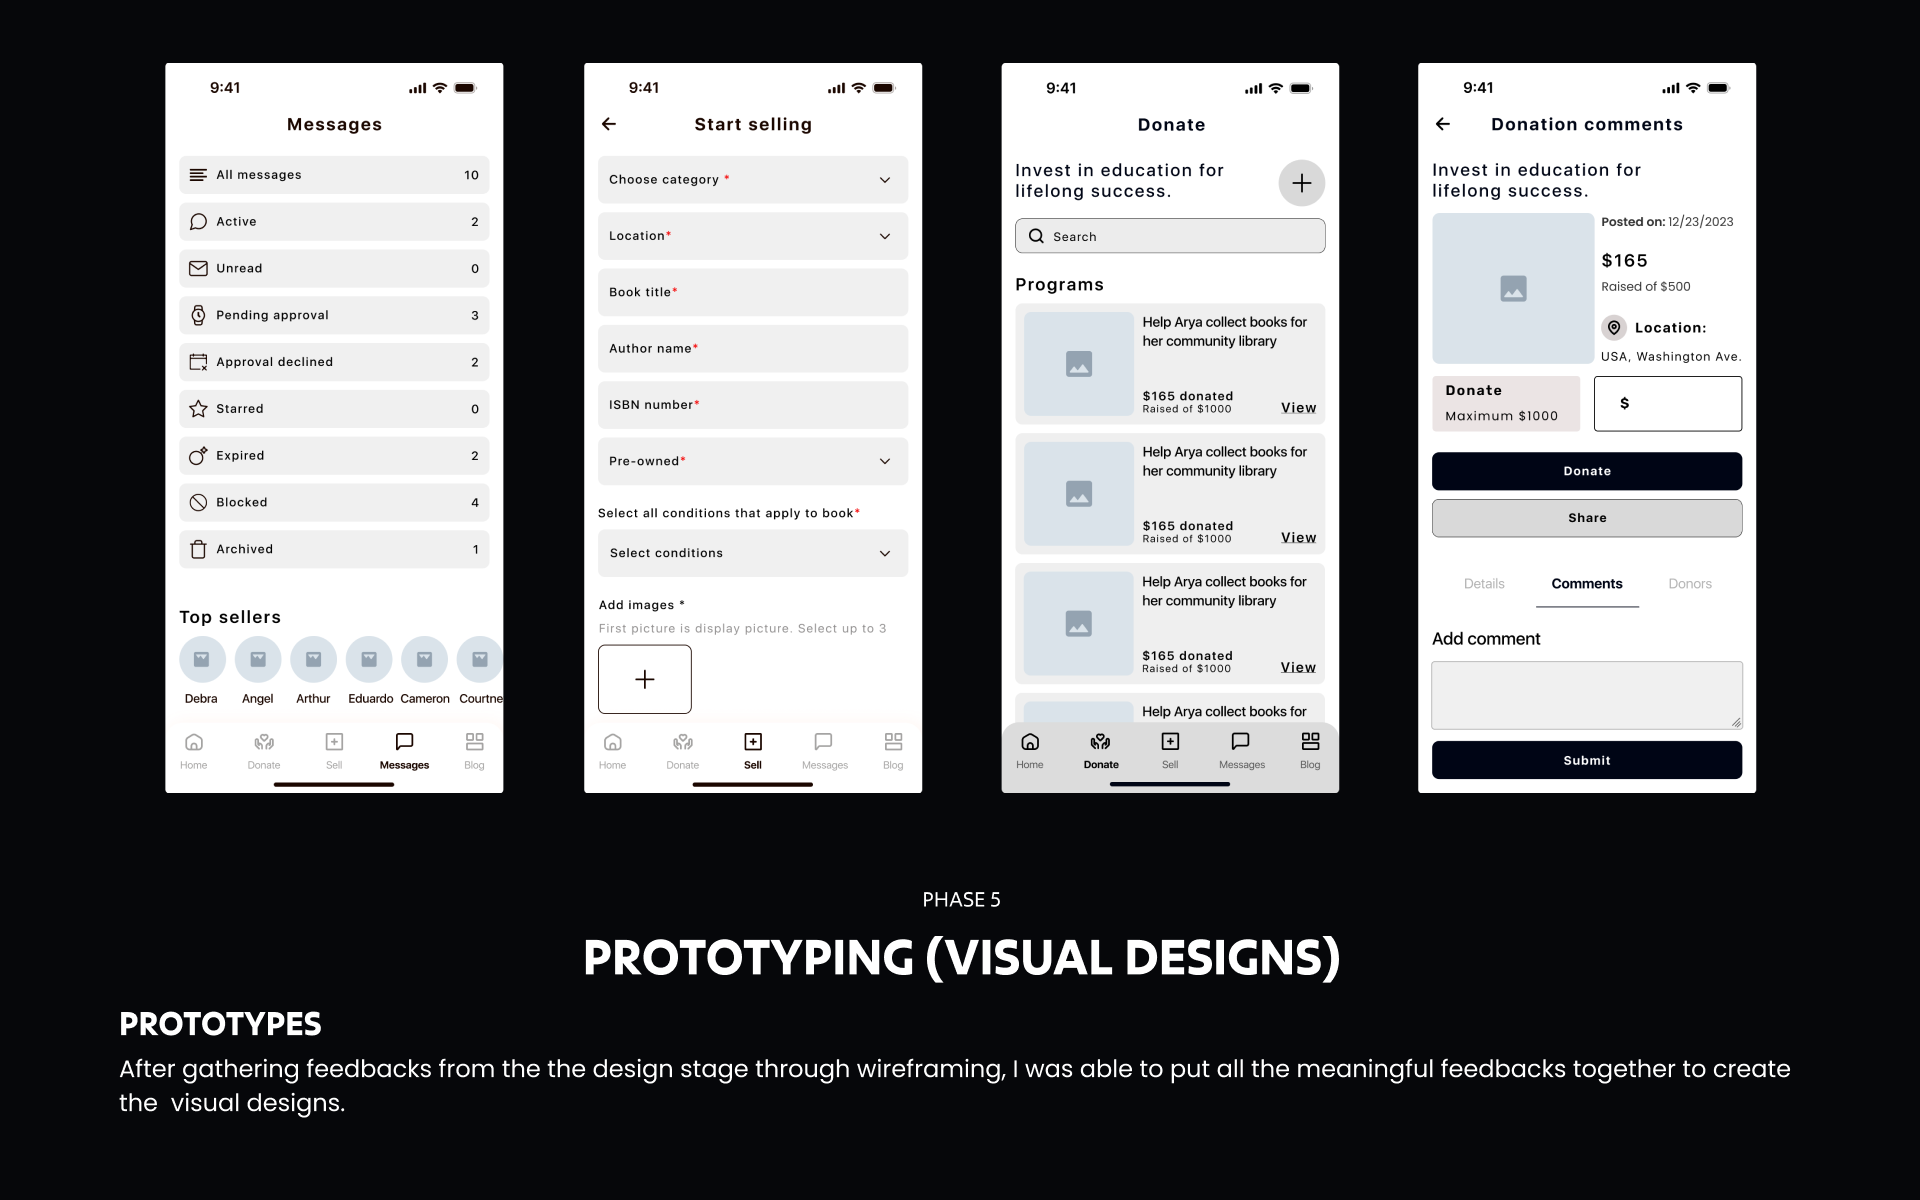Viewport: 1920px width, 1200px height.
Task: Select Starred messages filter
Action: 335,408
